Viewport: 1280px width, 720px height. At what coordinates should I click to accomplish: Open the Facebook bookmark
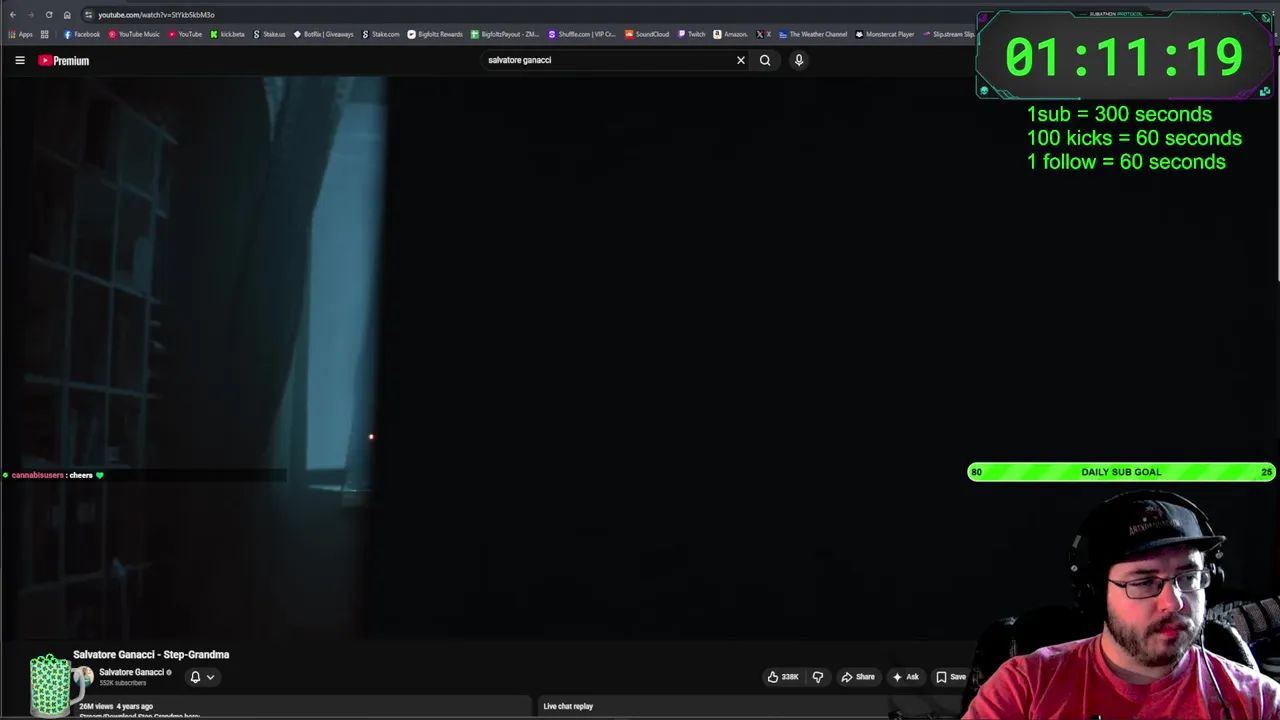(82, 34)
